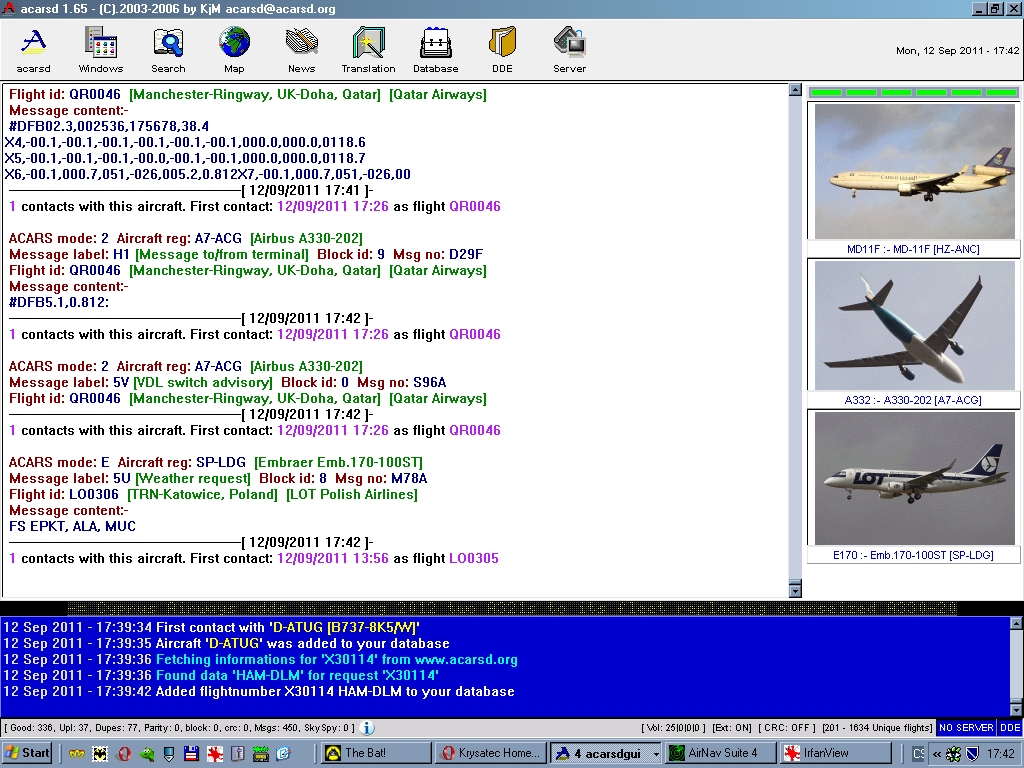This screenshot has width=1024, height=768.
Task: Show hidden system tray icons
Action: tap(936, 754)
